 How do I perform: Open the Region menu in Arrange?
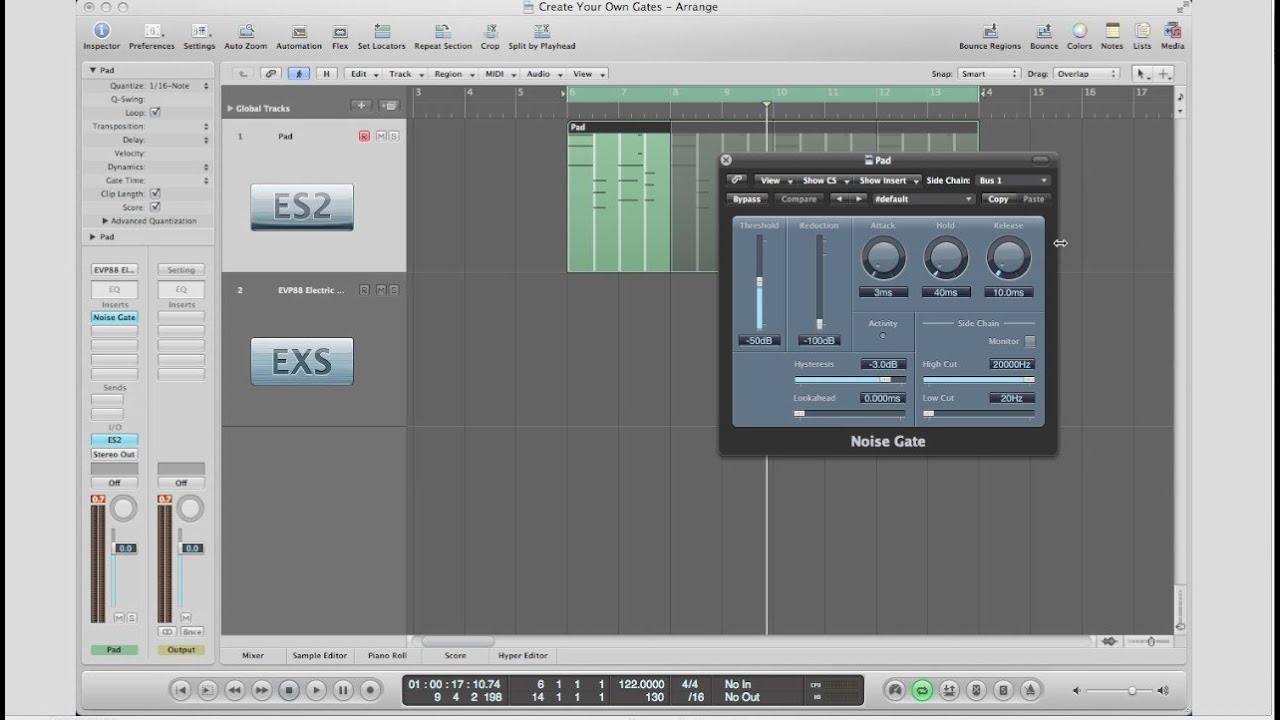[453, 74]
